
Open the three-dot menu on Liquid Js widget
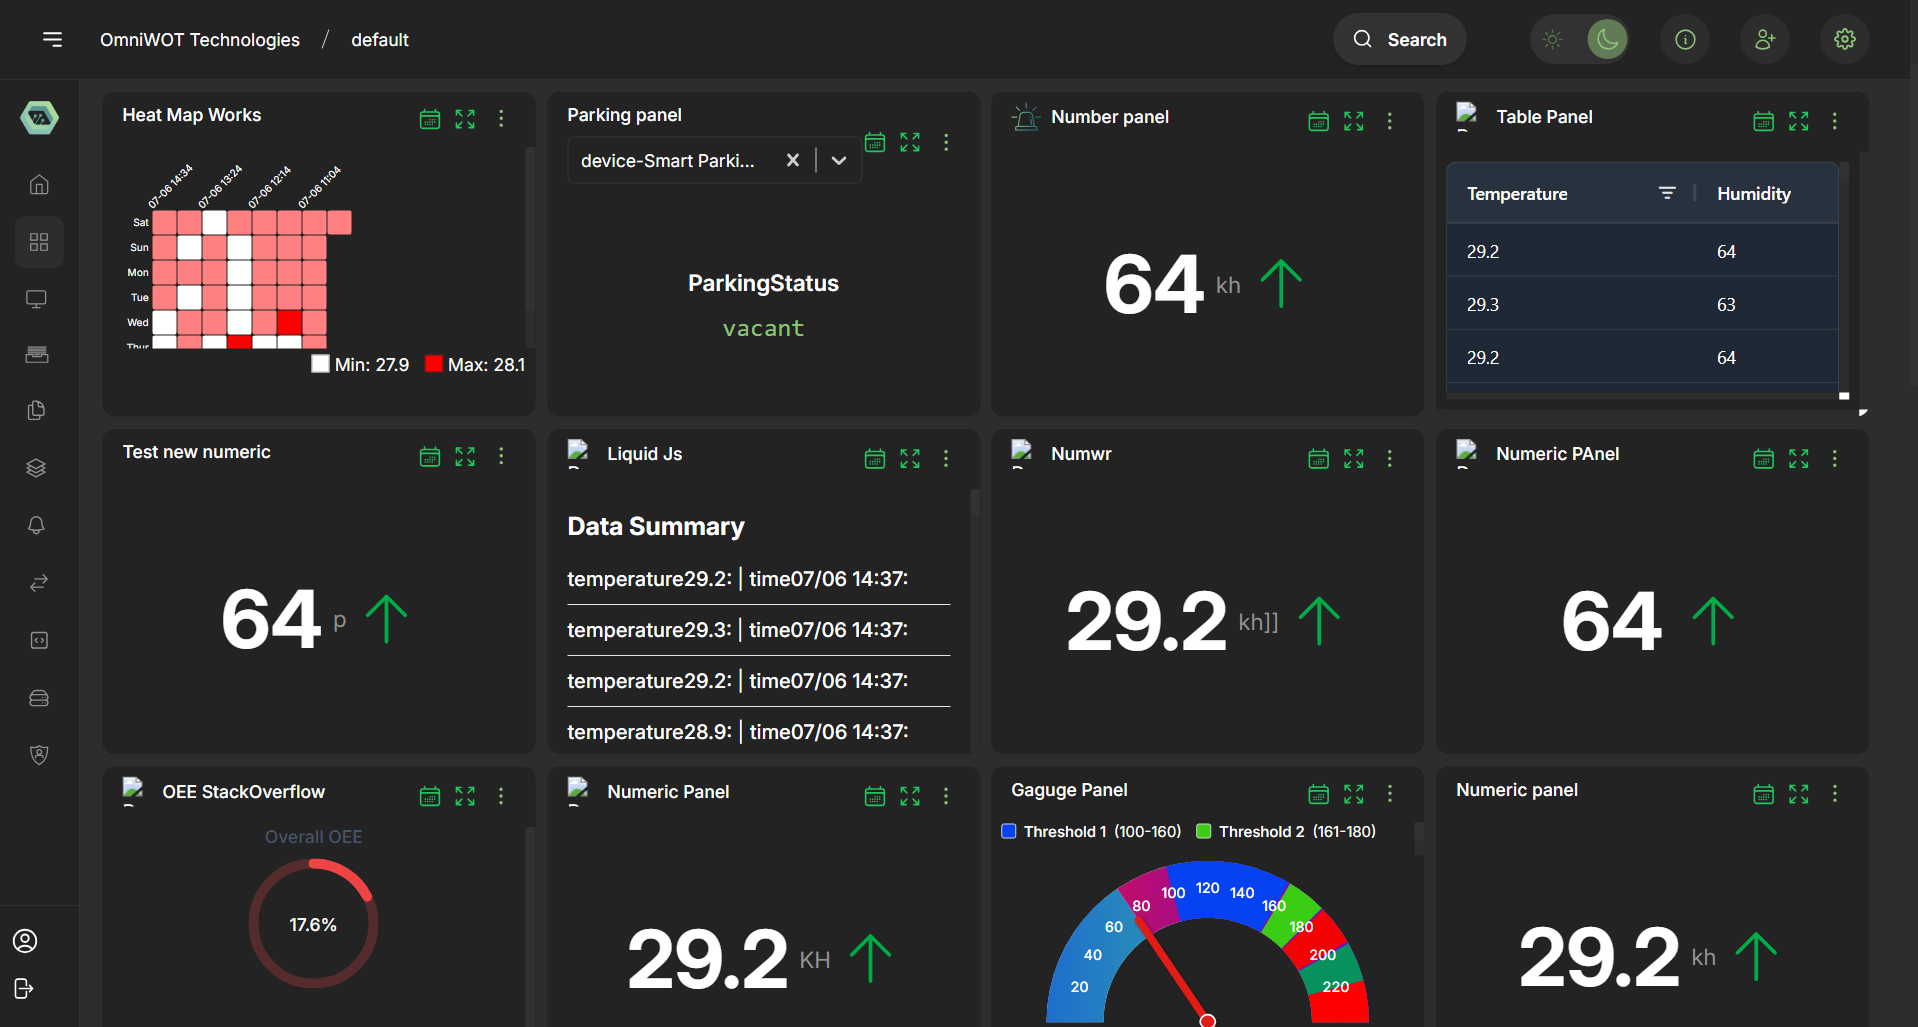946,458
